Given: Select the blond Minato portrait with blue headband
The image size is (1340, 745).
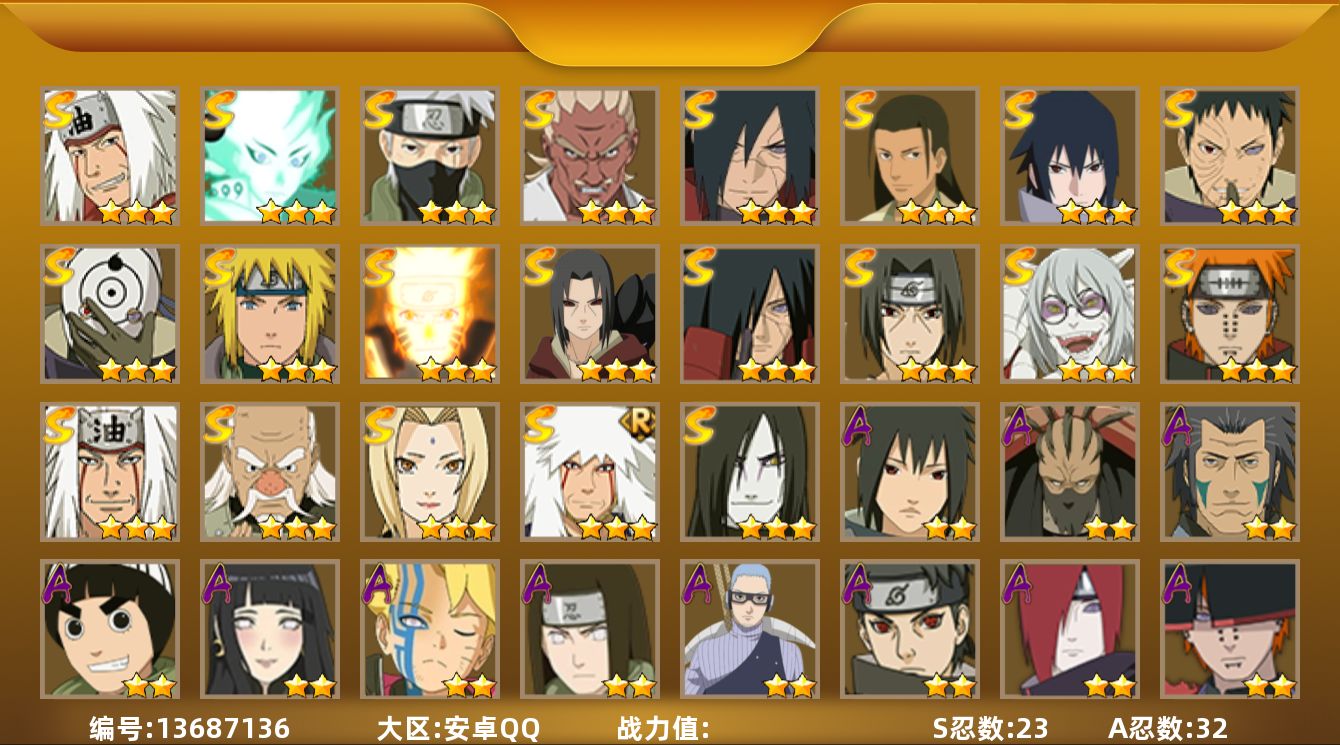Looking at the screenshot, I should [270, 314].
